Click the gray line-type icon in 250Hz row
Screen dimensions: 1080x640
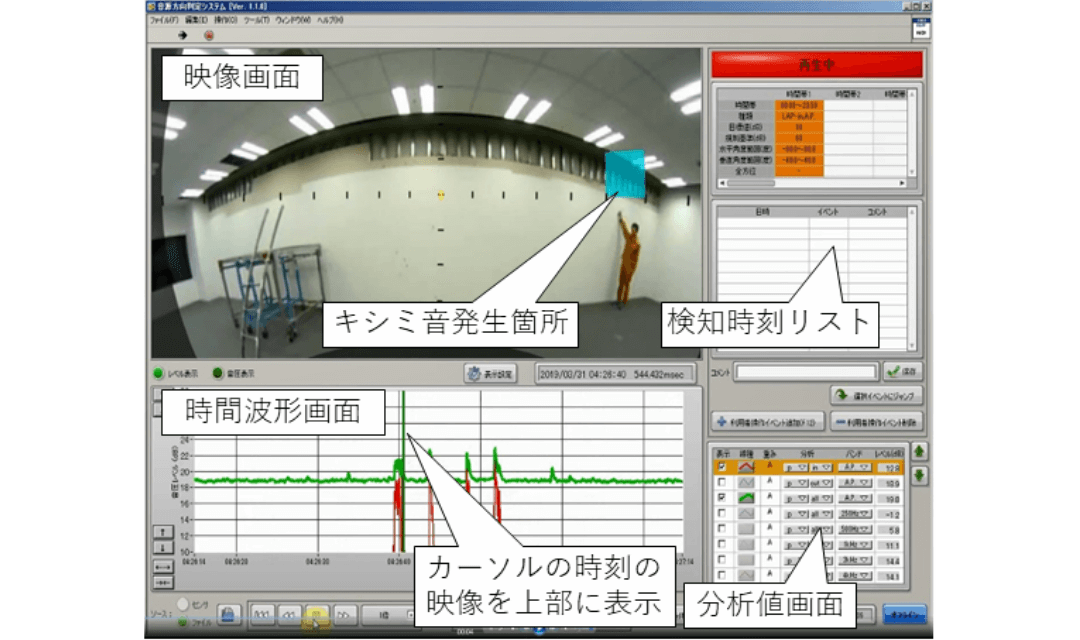click(x=746, y=513)
